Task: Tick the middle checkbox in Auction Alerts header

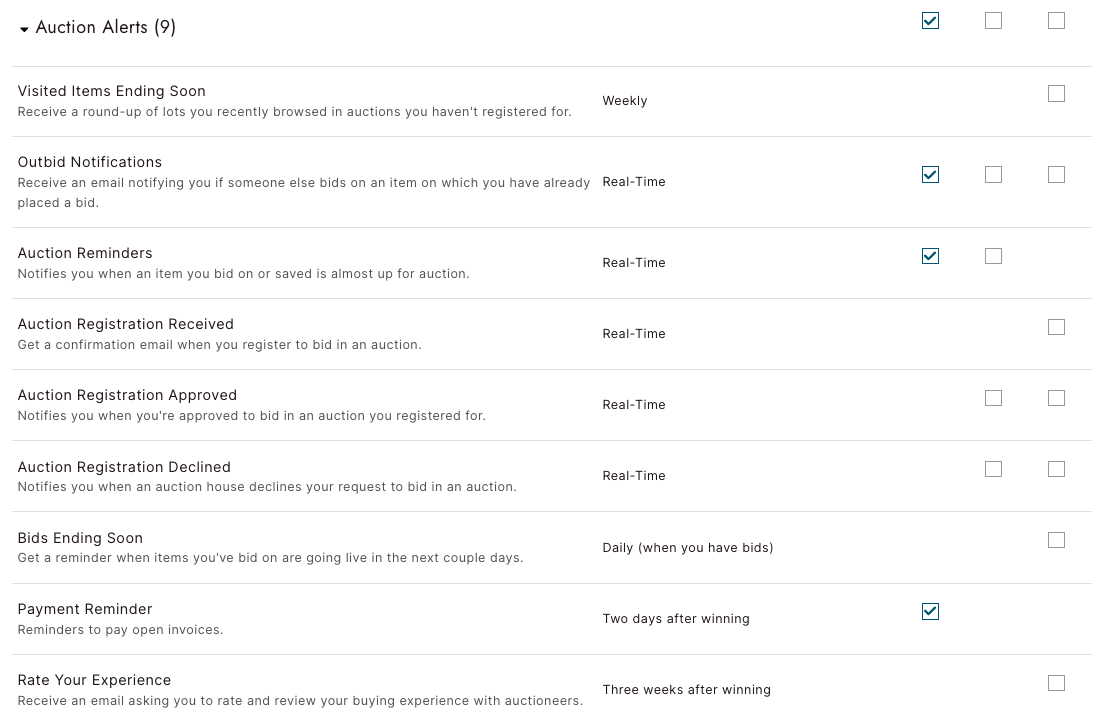Action: [993, 21]
